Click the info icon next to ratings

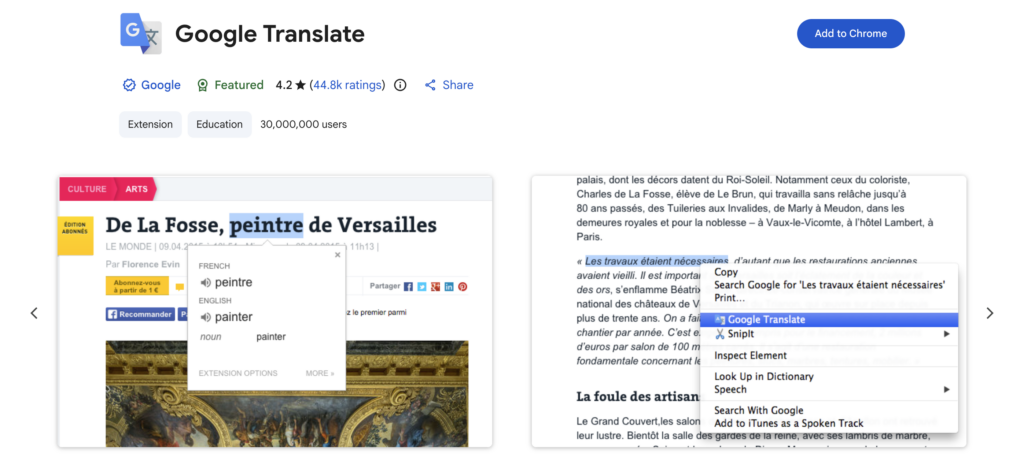[x=400, y=85]
